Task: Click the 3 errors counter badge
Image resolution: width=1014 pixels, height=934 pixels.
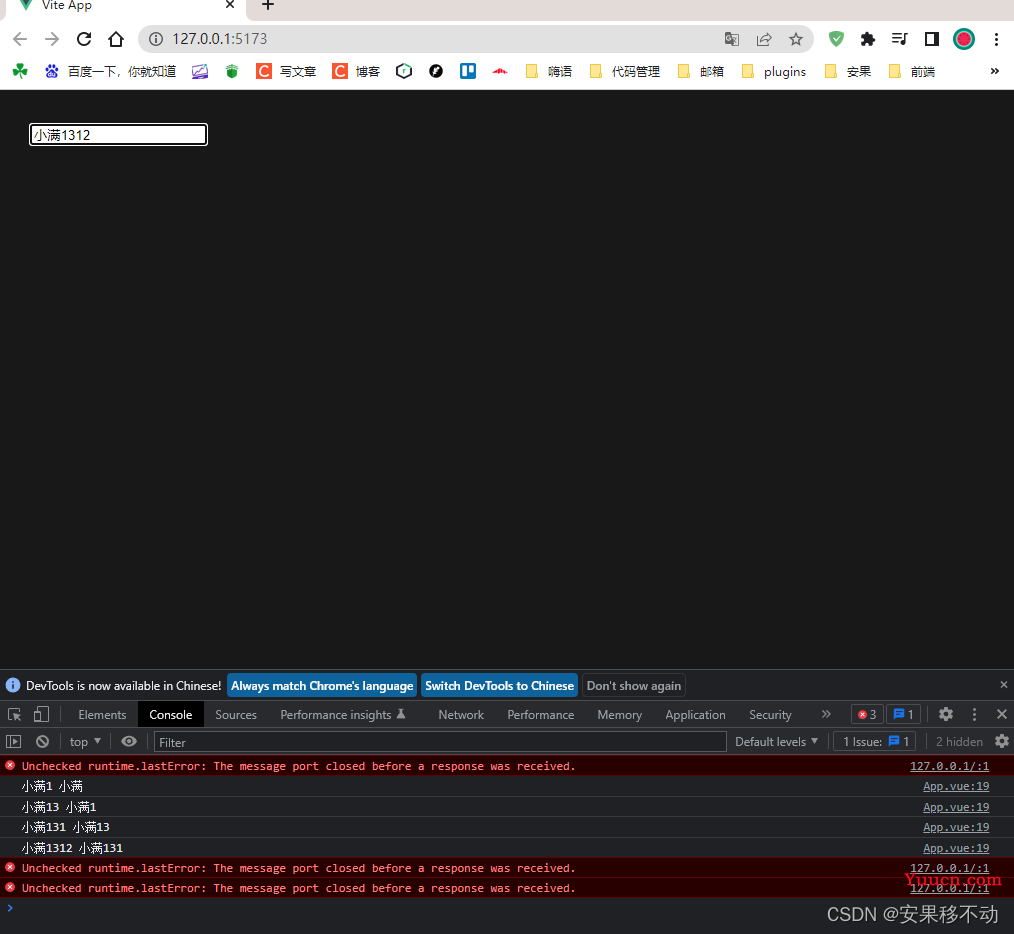Action: 867,714
